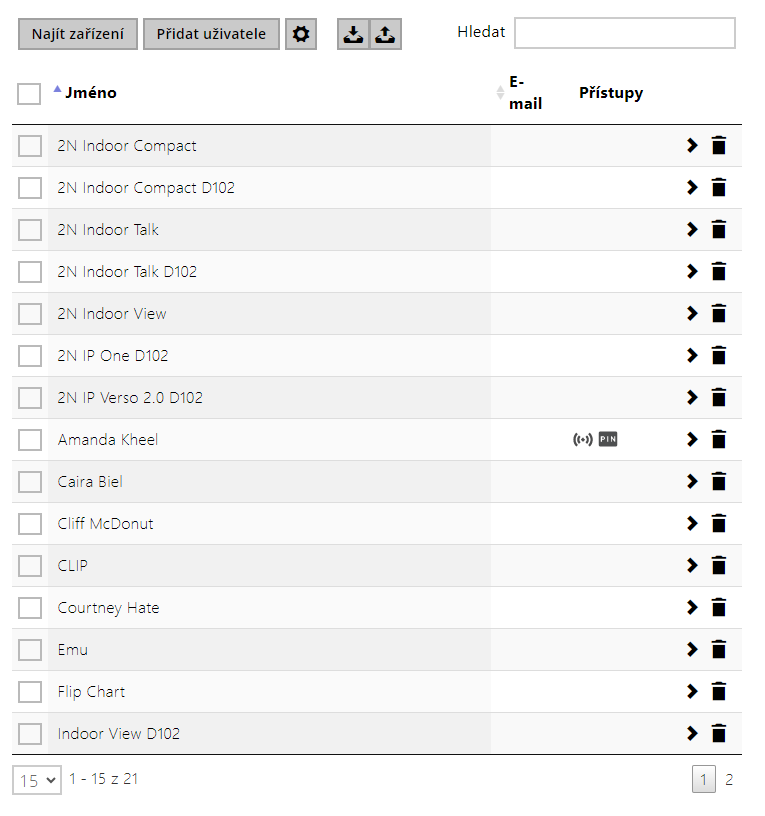Viewport: 765px width, 816px height.
Task: Tick the checkbox for Caira Biel
Action: pyautogui.click(x=30, y=482)
